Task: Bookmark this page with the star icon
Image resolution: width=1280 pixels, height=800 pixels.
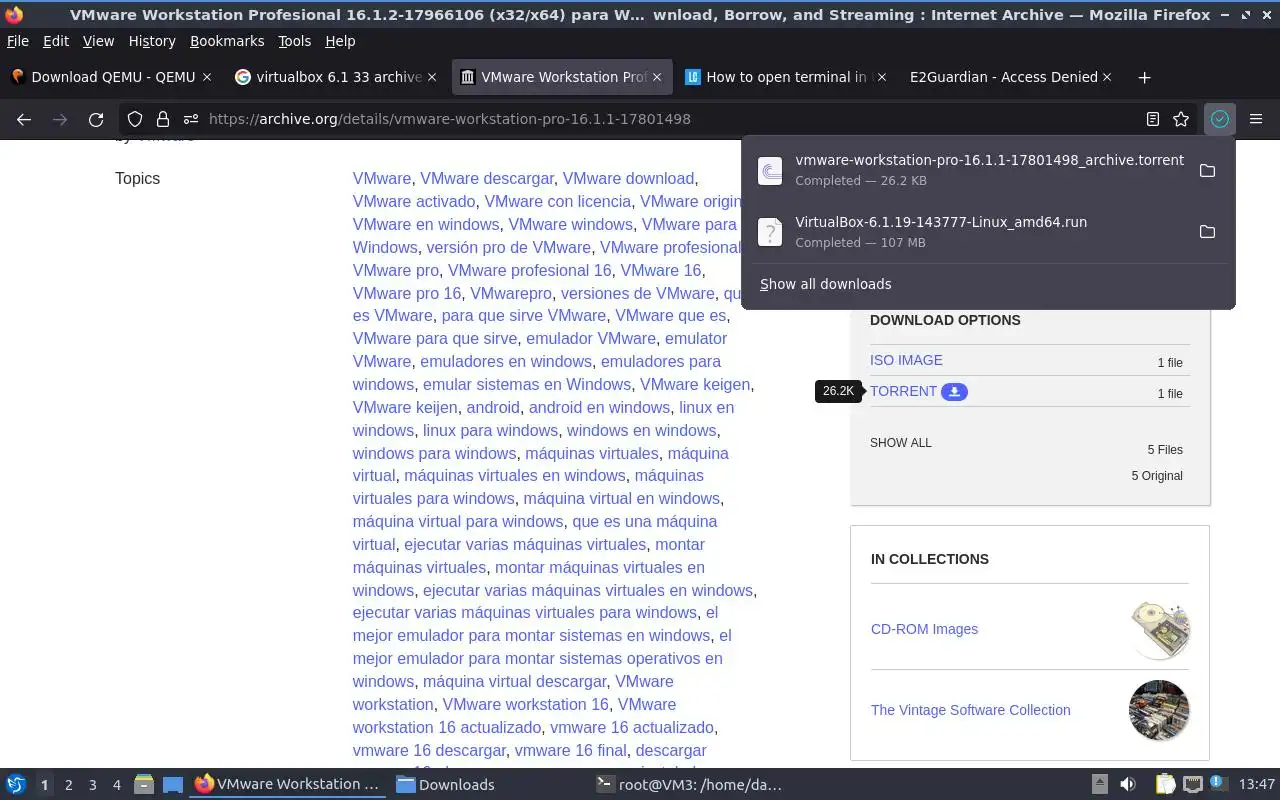Action: 1181,119
